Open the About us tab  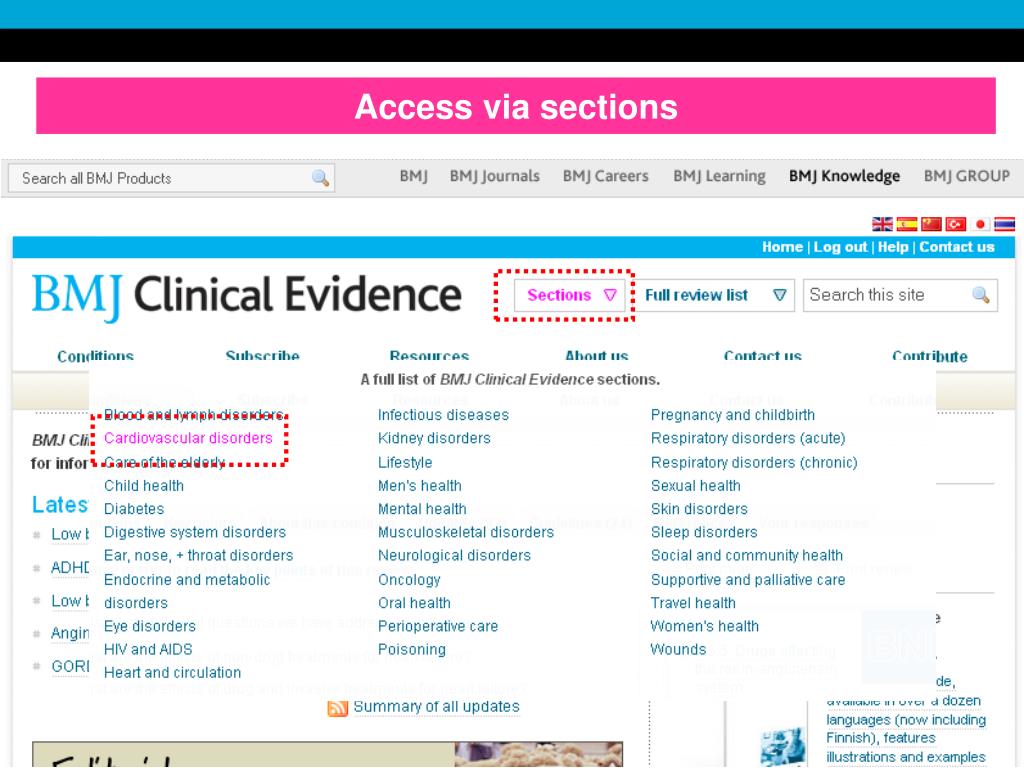point(596,357)
